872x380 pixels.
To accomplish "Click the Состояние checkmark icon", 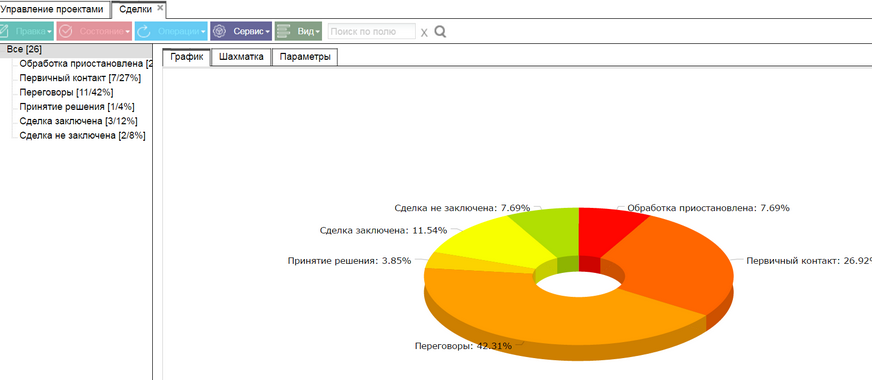I will coord(66,31).
